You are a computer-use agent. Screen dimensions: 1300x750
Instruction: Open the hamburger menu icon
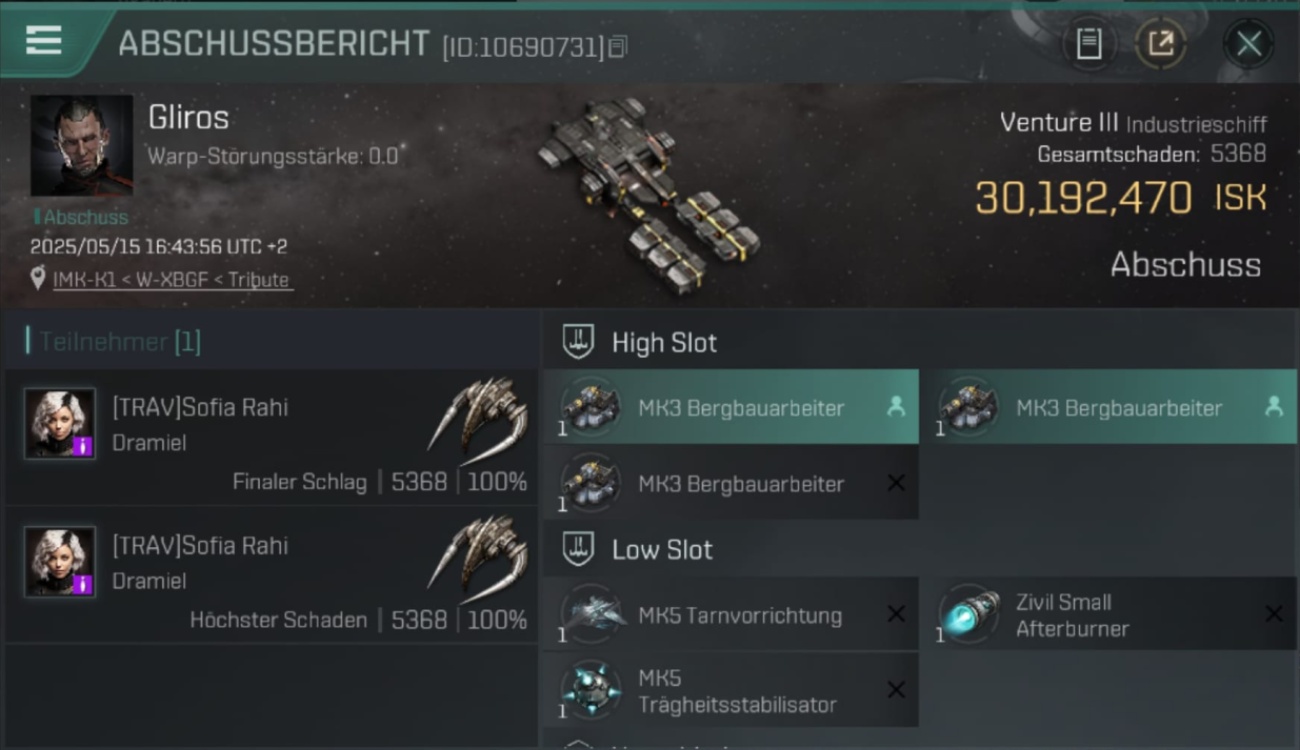click(x=44, y=41)
